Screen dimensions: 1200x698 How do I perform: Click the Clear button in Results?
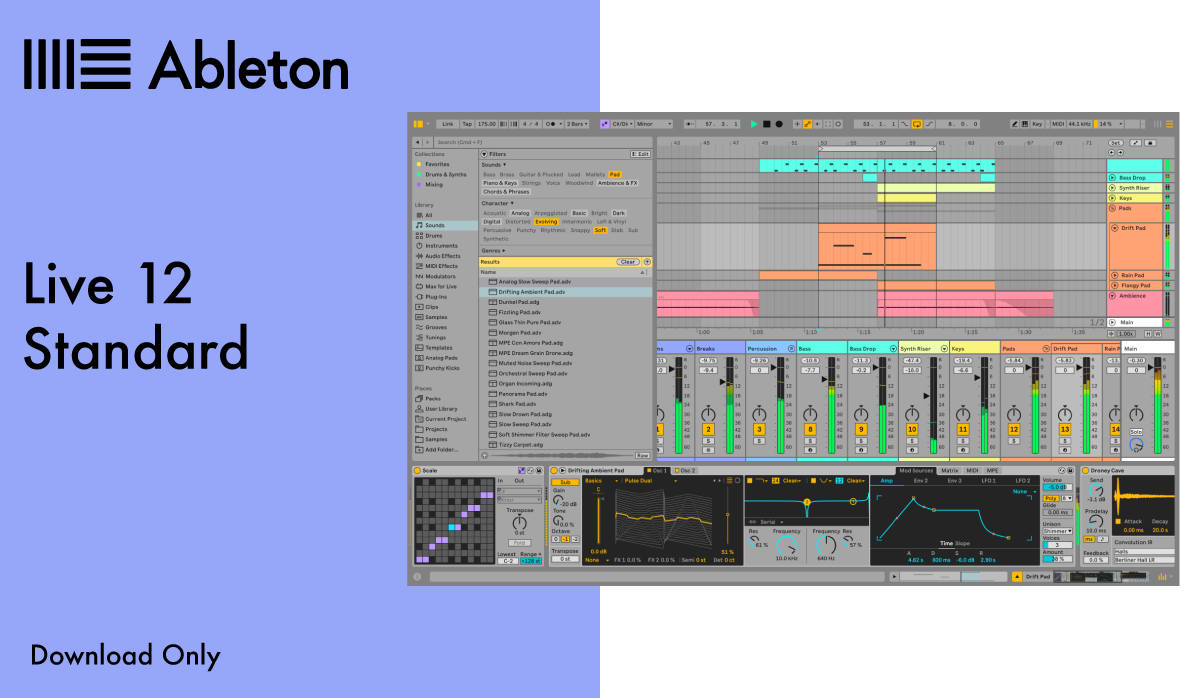coord(627,262)
